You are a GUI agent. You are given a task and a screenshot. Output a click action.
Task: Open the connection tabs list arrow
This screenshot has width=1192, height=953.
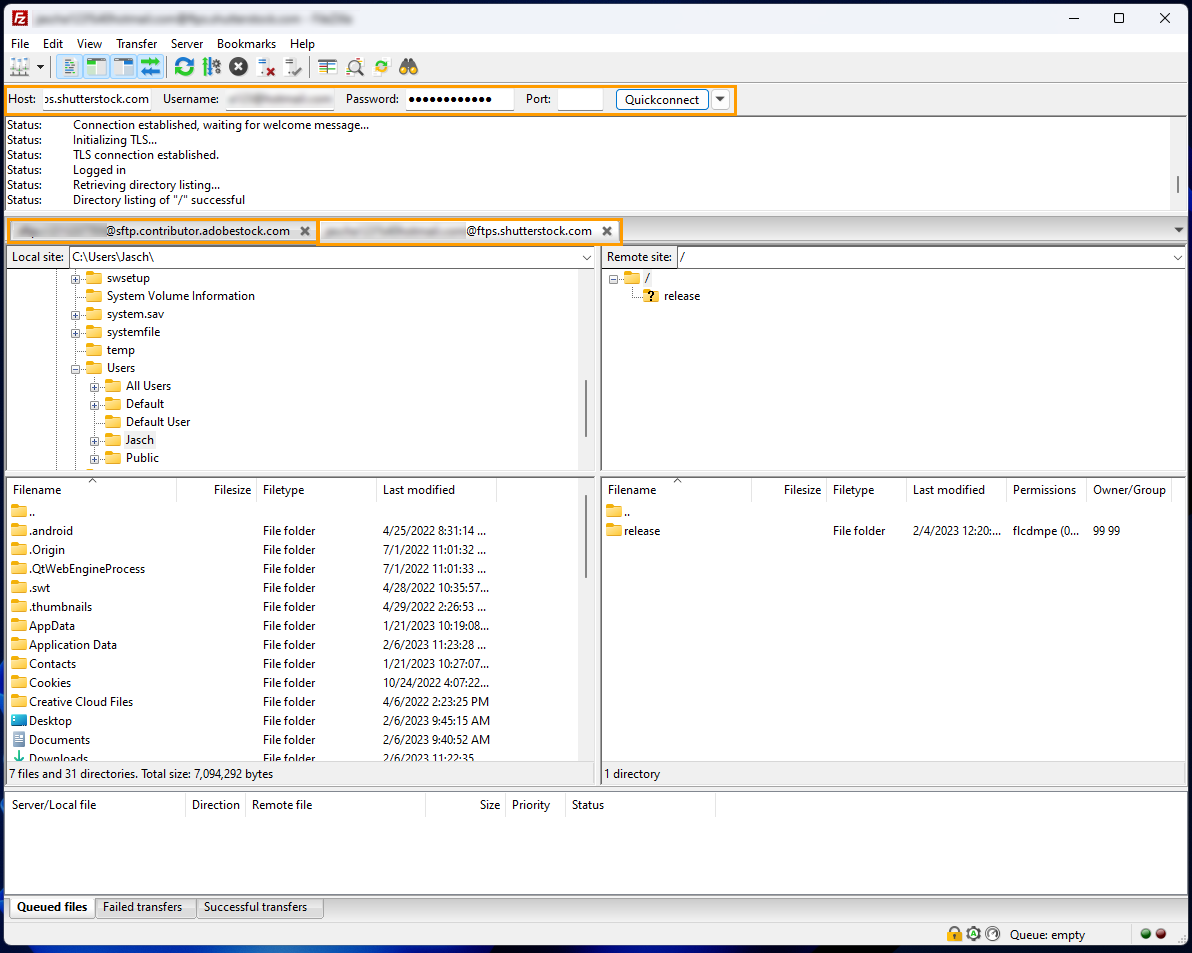coord(1178,230)
